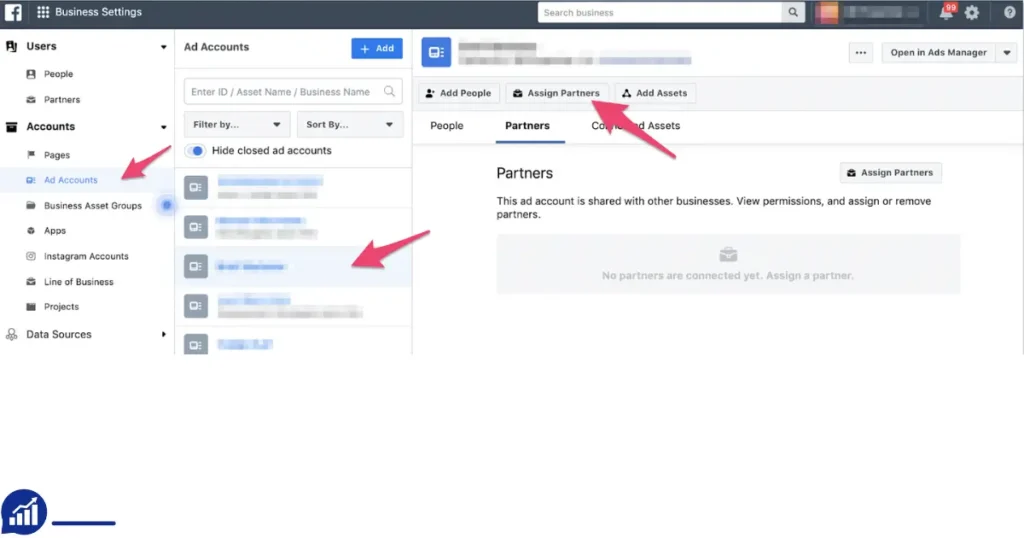Viewport: 1024px width, 538px height.
Task: Focus the Enter ID / Asset Name field
Action: (293, 91)
